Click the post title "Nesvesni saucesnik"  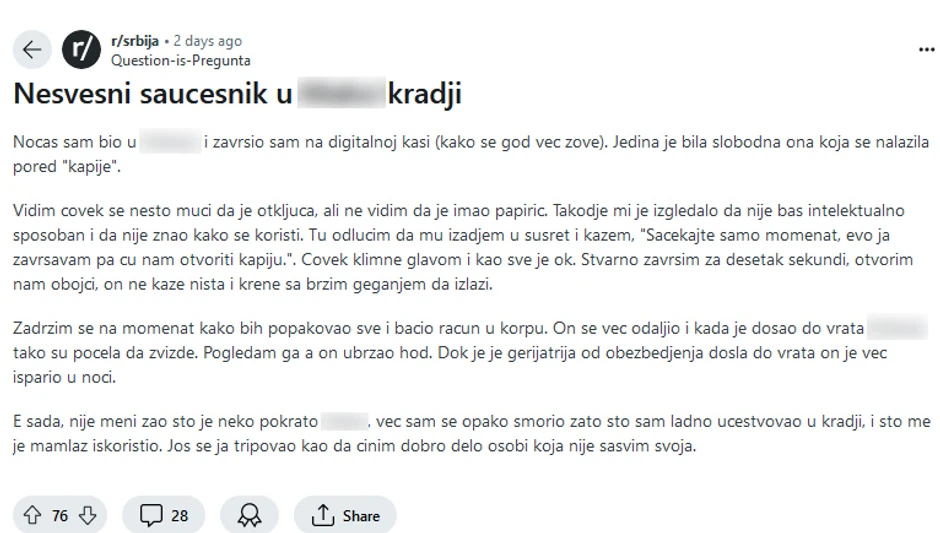click(x=150, y=95)
